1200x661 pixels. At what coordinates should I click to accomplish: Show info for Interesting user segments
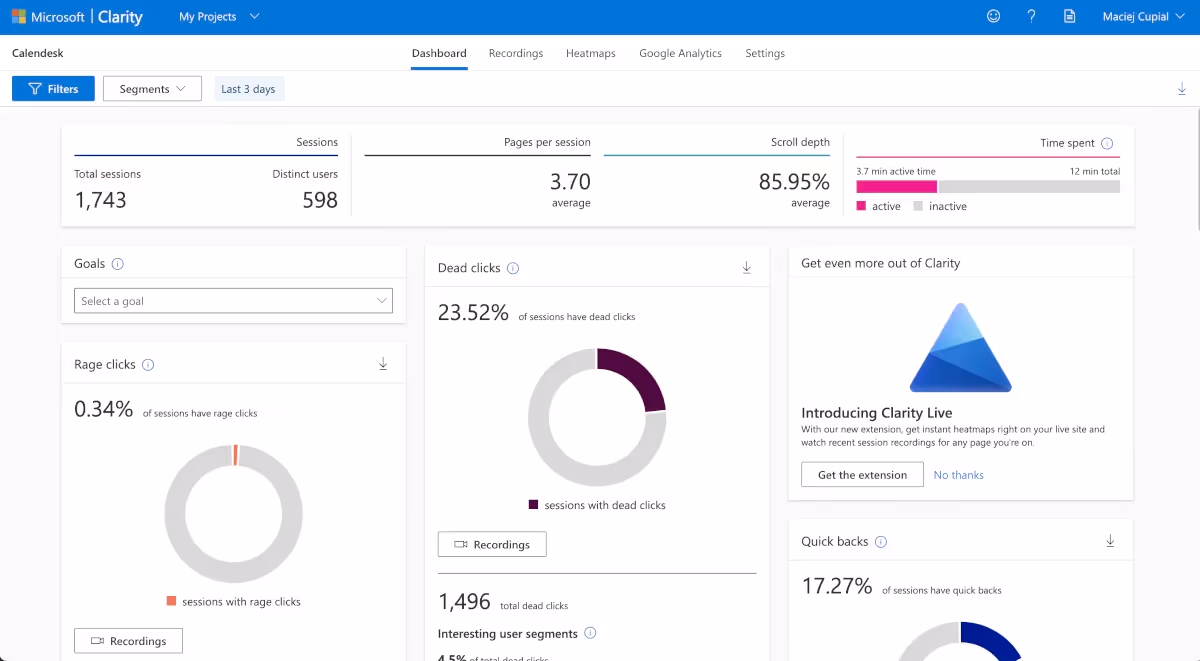tap(590, 633)
